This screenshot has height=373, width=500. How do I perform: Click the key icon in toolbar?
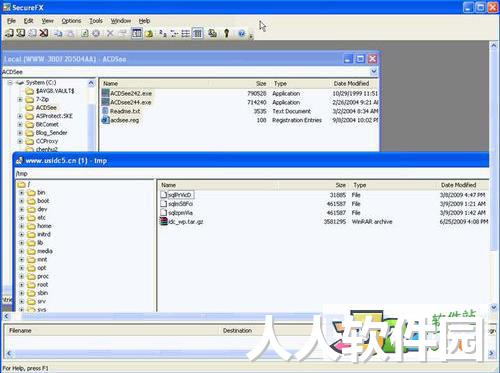(x=227, y=33)
